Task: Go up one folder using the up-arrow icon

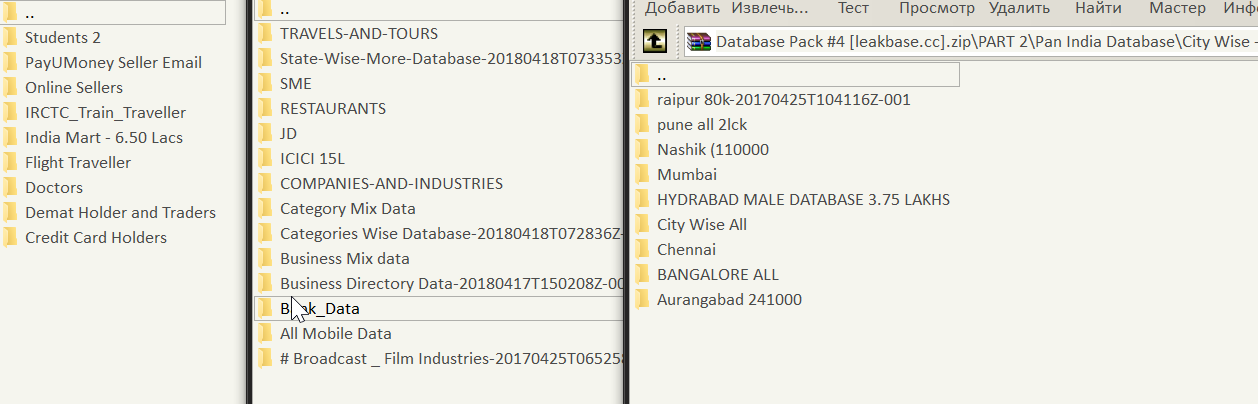Action: (654, 42)
